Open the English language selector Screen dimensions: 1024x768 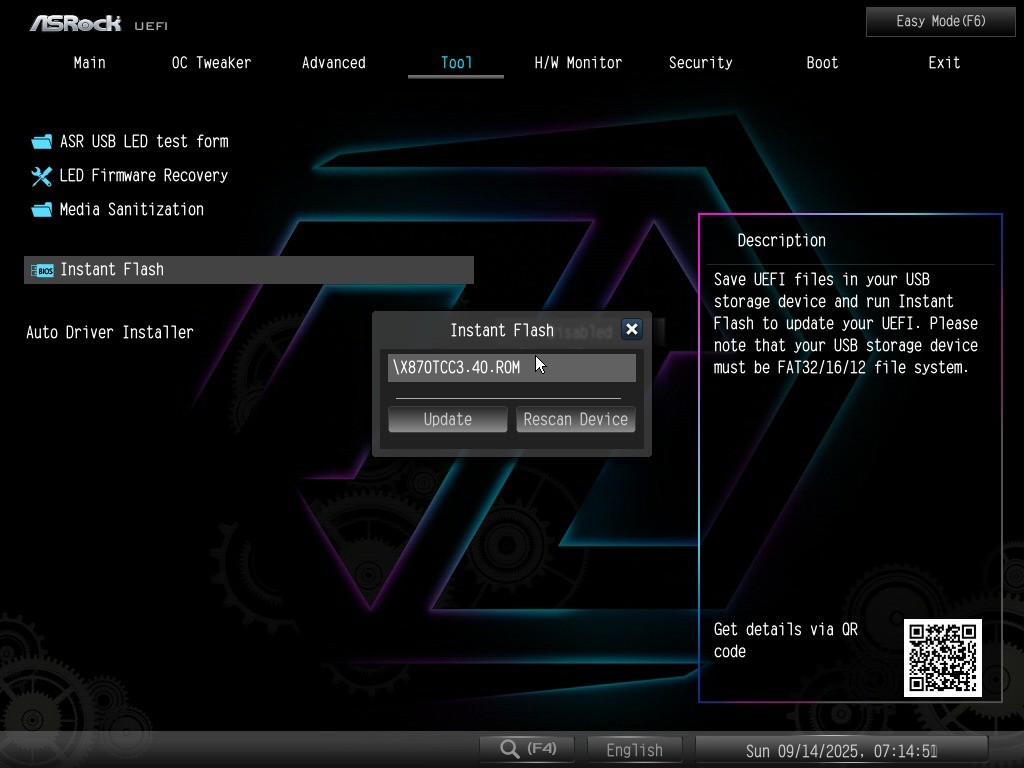(x=634, y=750)
